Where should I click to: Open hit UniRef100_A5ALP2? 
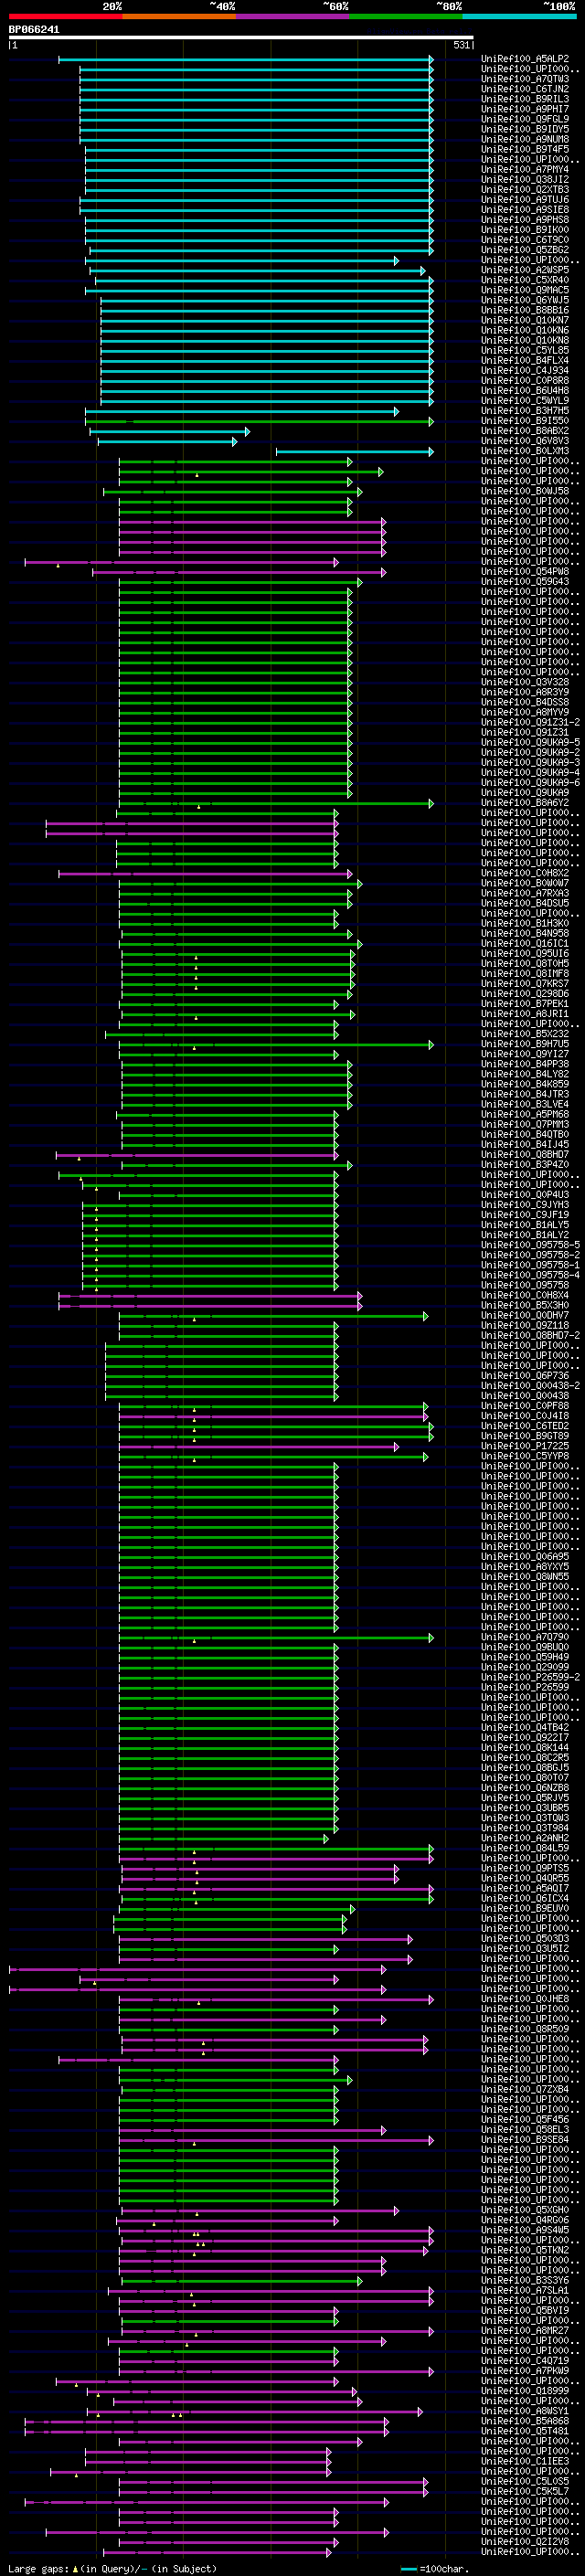pyautogui.click(x=525, y=60)
